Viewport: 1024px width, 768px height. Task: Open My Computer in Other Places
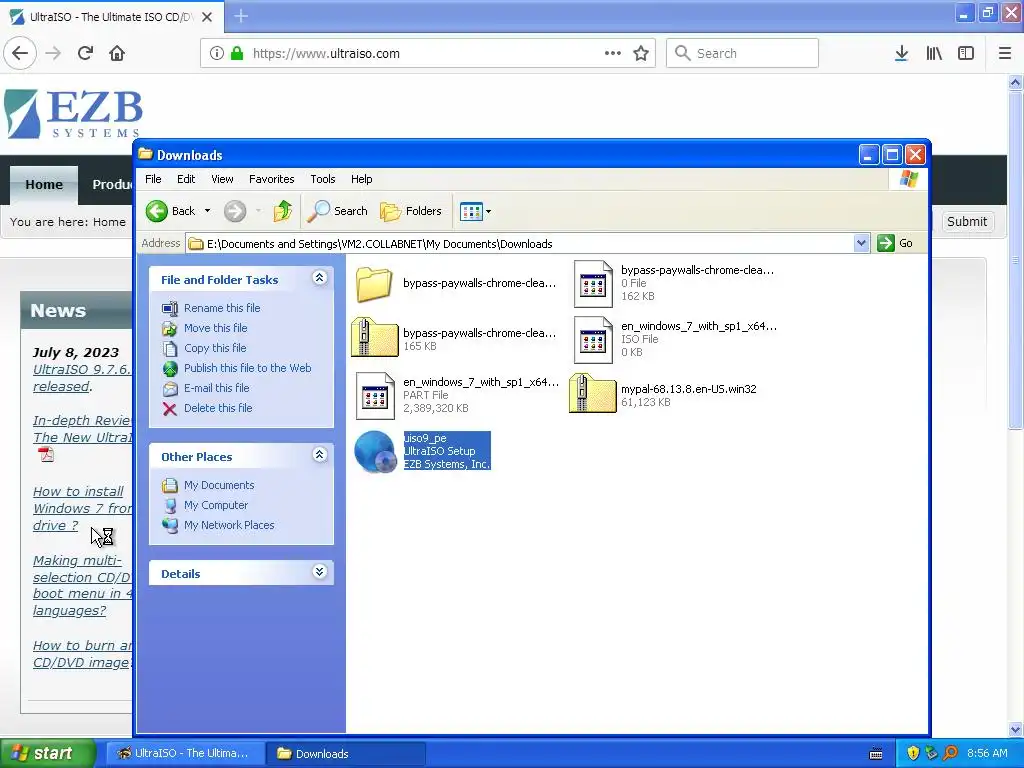point(216,505)
